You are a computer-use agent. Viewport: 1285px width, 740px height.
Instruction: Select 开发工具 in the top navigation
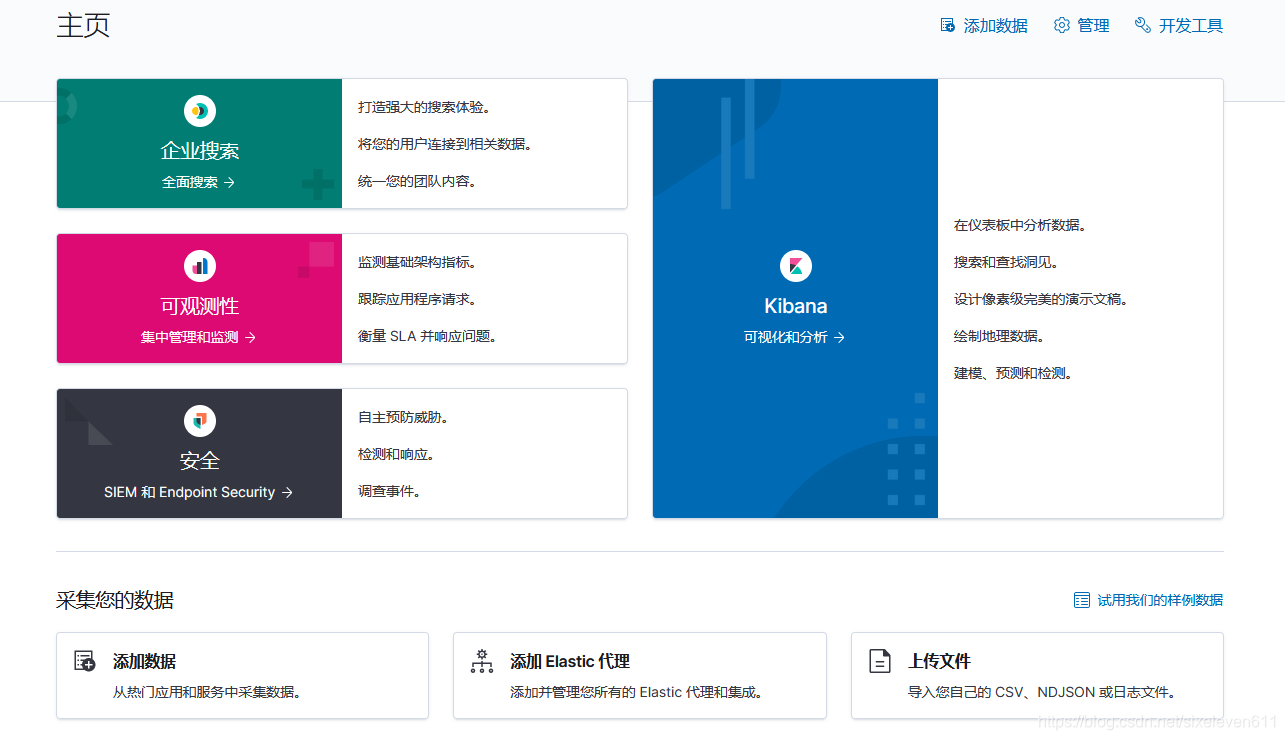click(x=1190, y=24)
